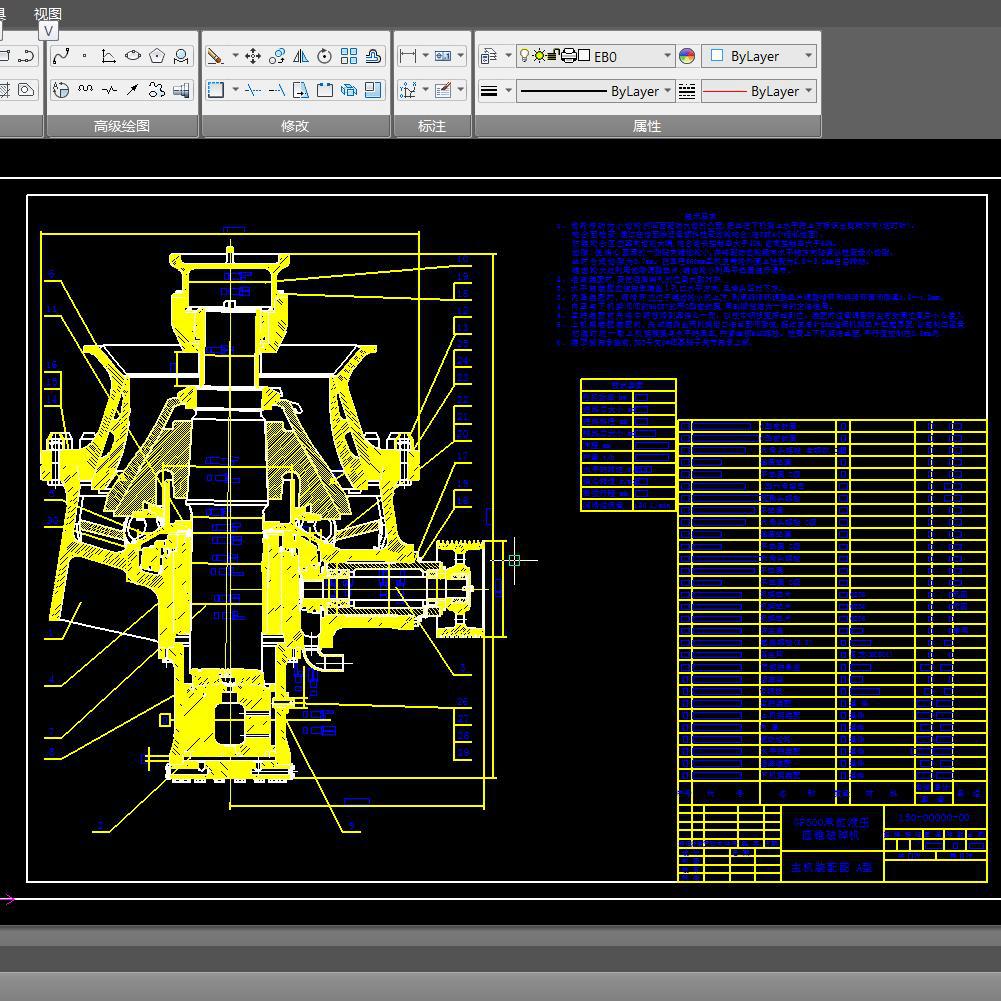Screen dimensions: 1001x1001
Task: Open the 视图 menu tab
Action: click(47, 14)
